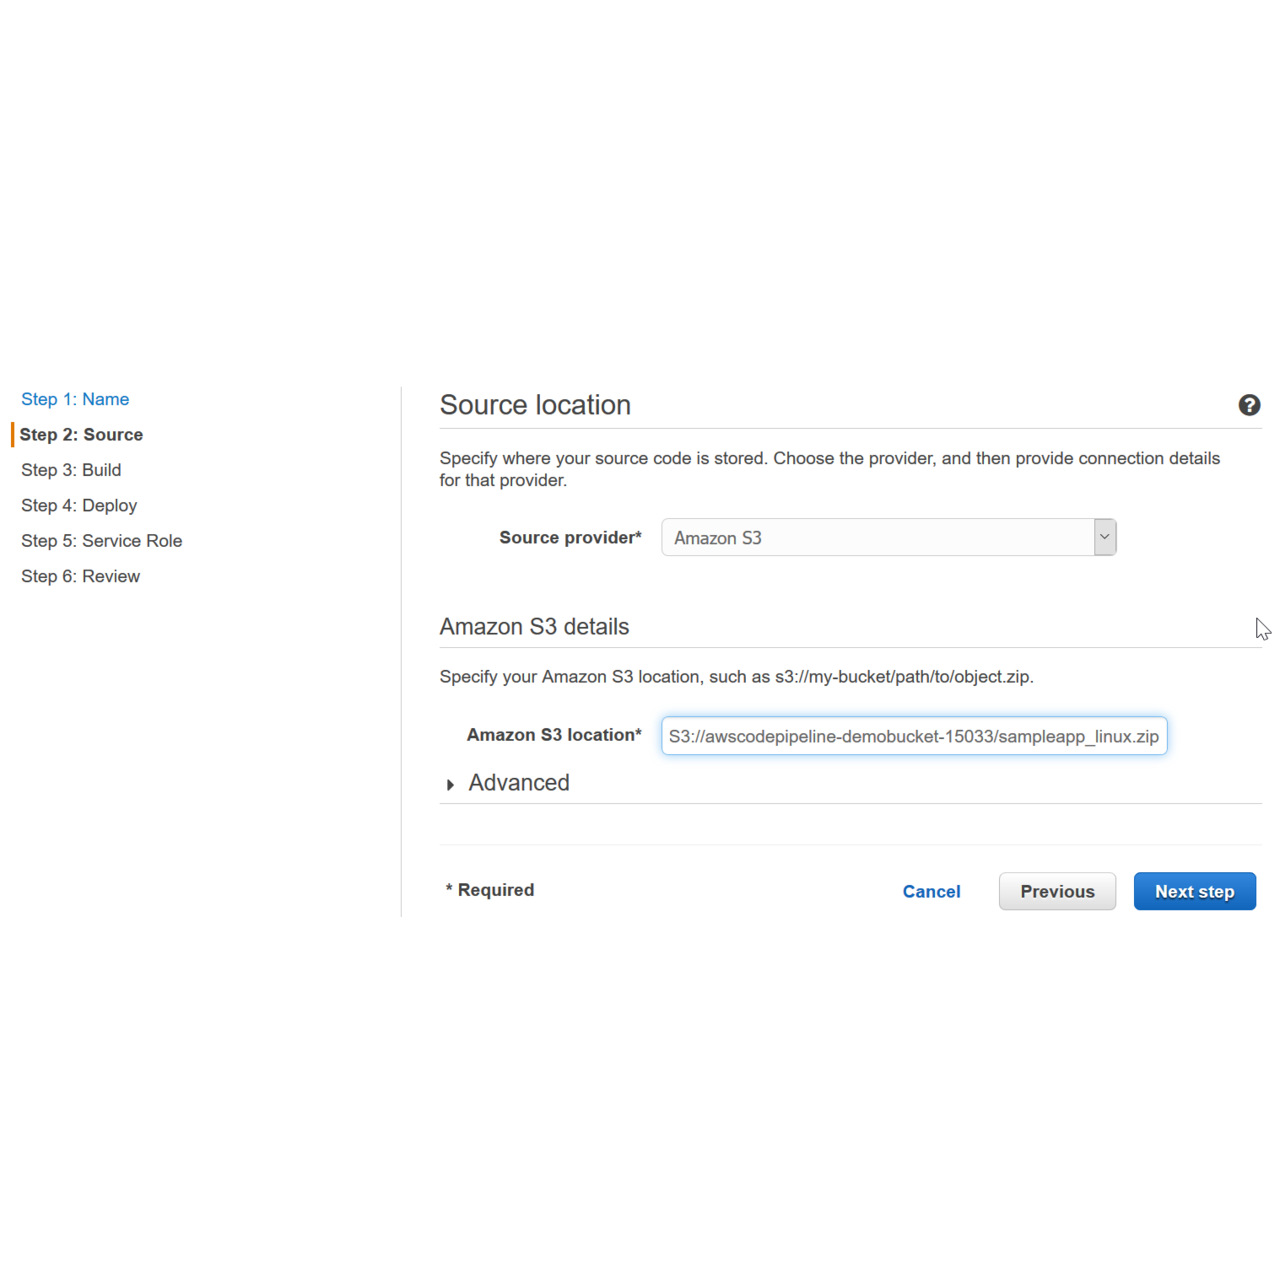Click the help question mark icon

point(1249,405)
